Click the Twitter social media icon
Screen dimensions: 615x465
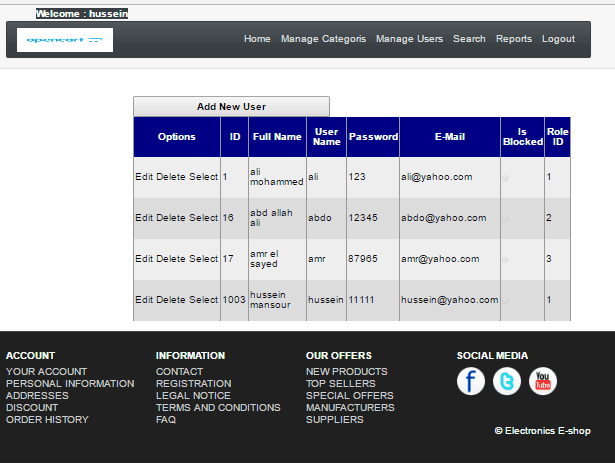pos(507,381)
